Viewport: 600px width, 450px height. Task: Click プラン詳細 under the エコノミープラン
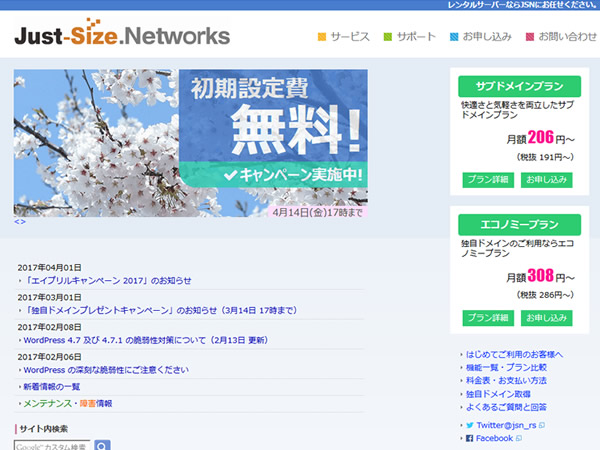[x=488, y=318]
